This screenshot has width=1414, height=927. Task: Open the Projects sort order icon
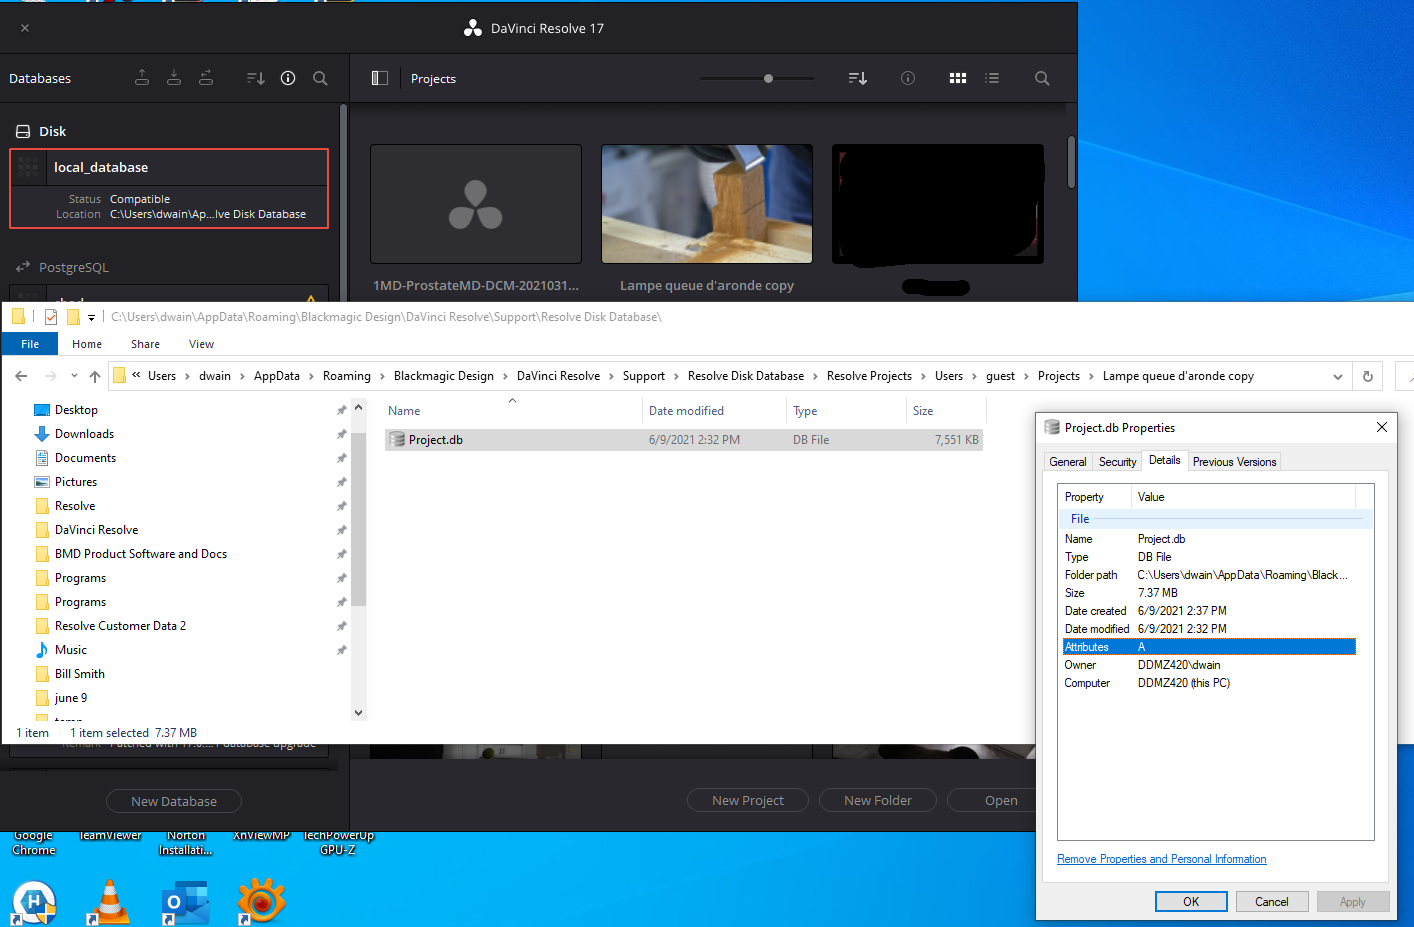click(x=858, y=78)
